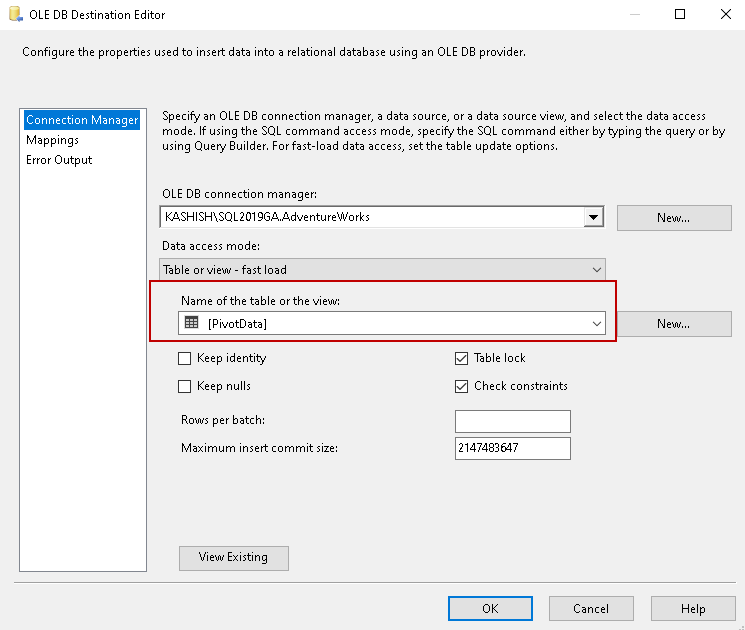Click the Maximum insert commit size field
This screenshot has height=630, width=745.
512,448
